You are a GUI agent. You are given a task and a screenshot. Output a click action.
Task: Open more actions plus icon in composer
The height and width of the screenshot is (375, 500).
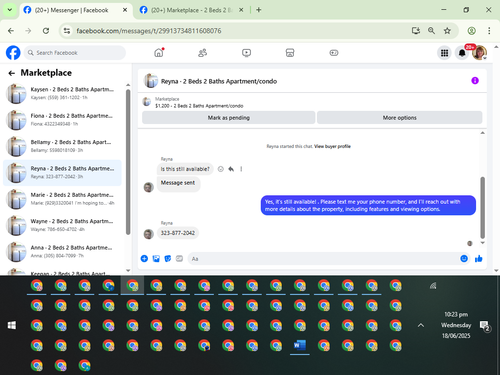(144, 258)
